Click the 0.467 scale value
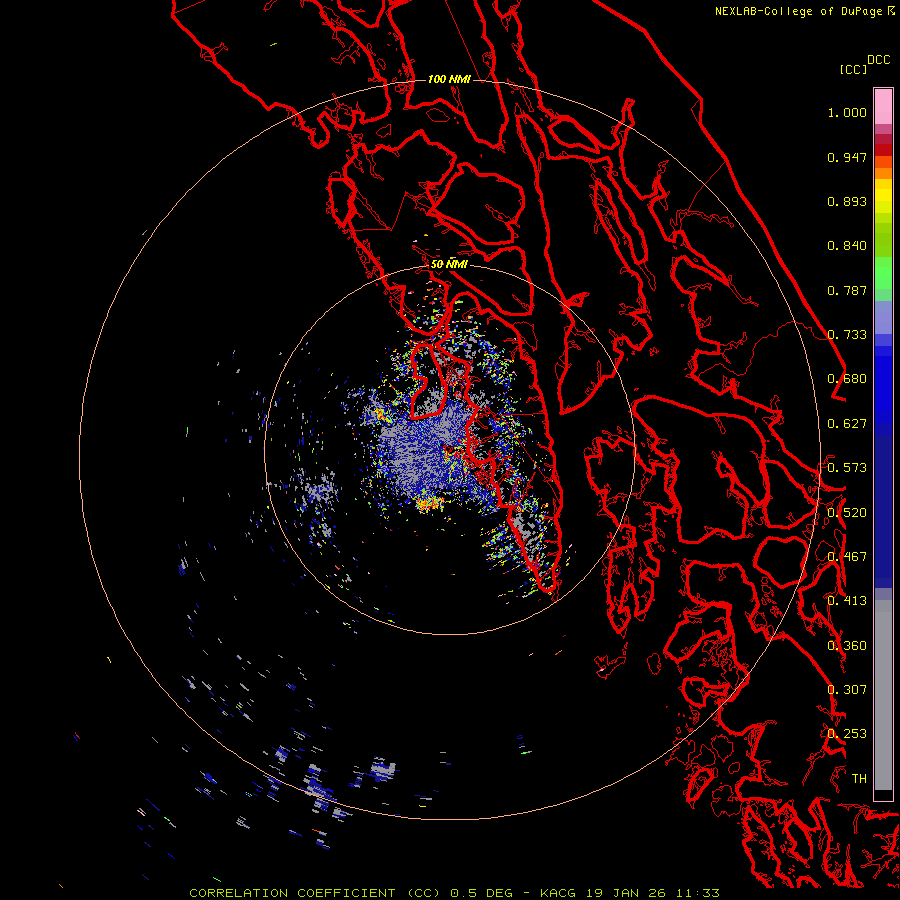 [847, 557]
